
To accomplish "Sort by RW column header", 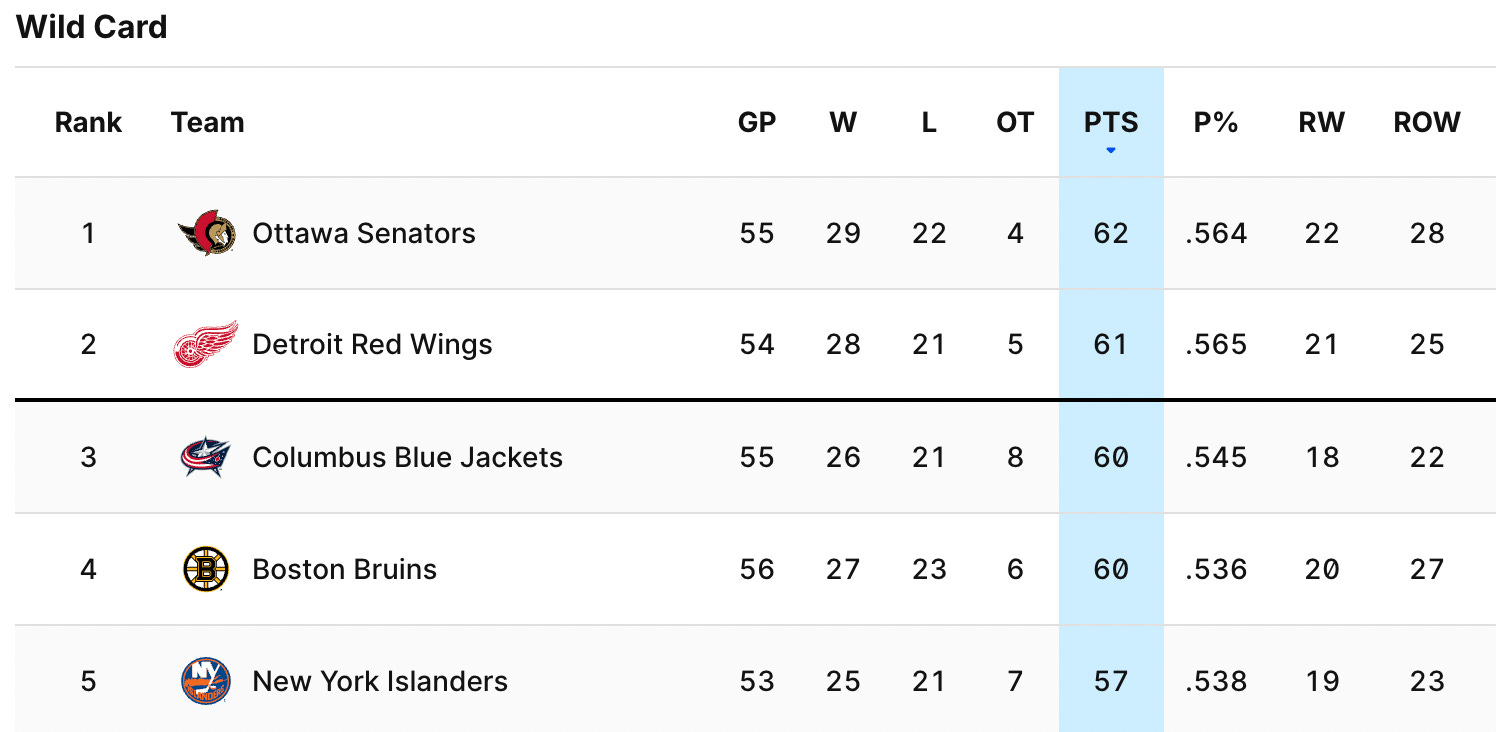I will coord(1322,123).
